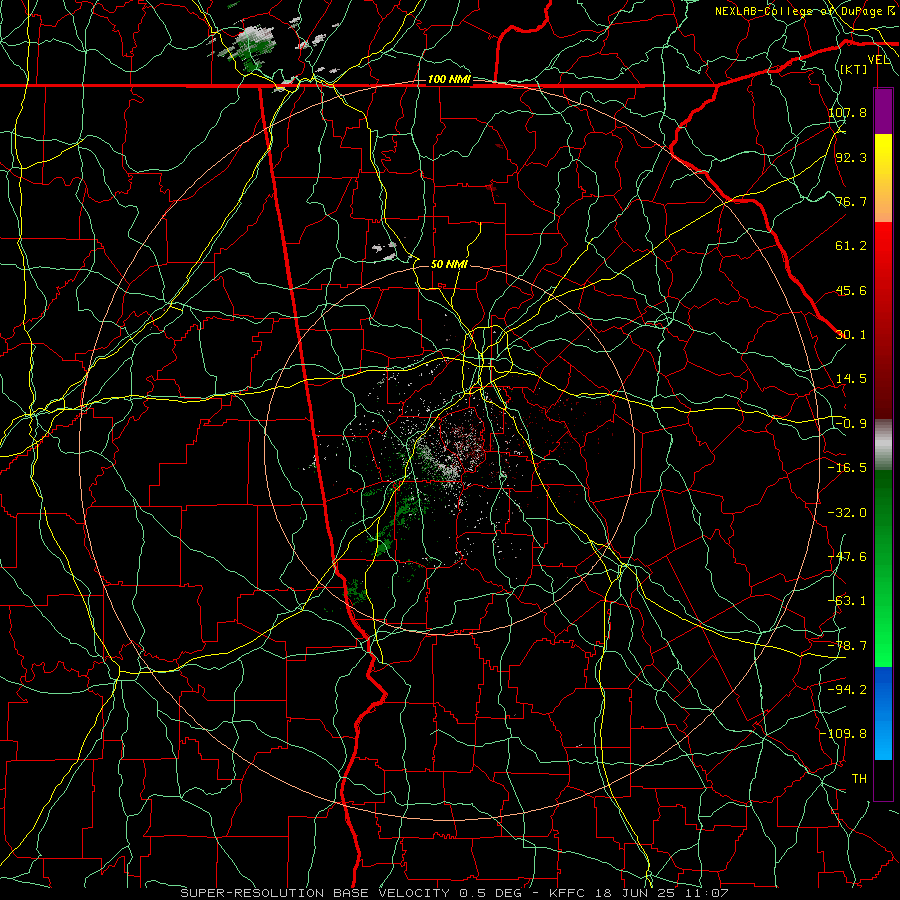Click the 76.7 legend value
The width and height of the screenshot is (900, 900).
pos(851,201)
